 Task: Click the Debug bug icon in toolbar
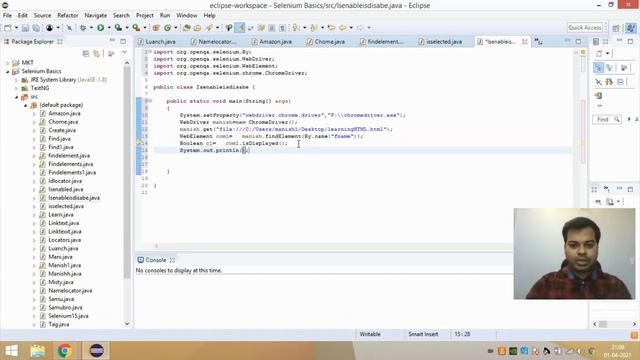coord(83,28)
